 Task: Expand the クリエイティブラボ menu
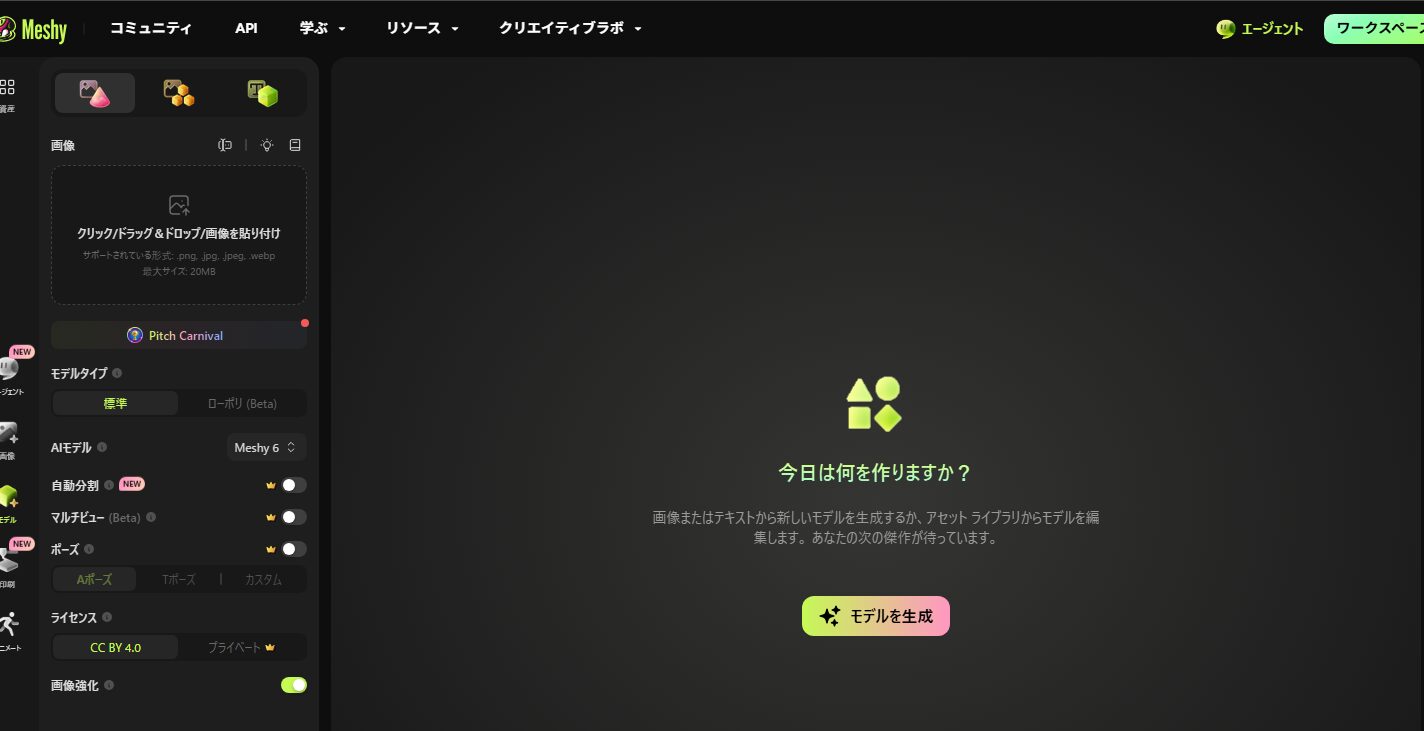570,28
